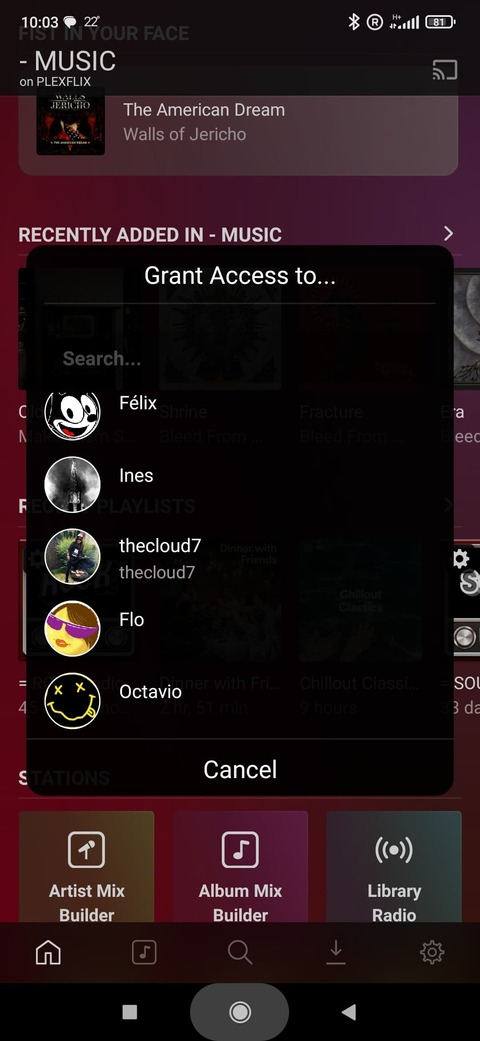This screenshot has height=1041, width=480.
Task: Open the music library note icon tab
Action: coord(144,953)
